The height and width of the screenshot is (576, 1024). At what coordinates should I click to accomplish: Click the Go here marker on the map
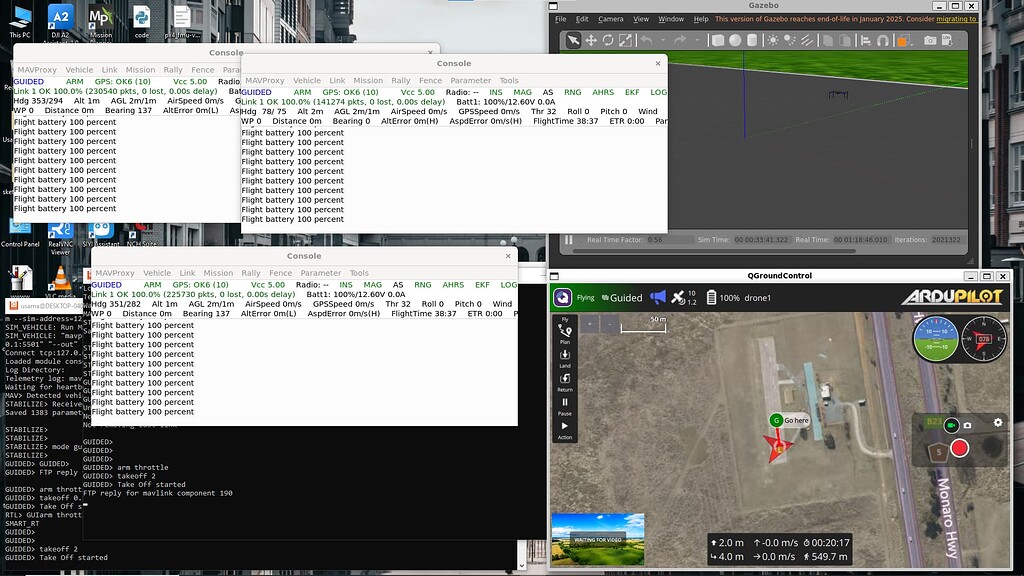[791, 420]
